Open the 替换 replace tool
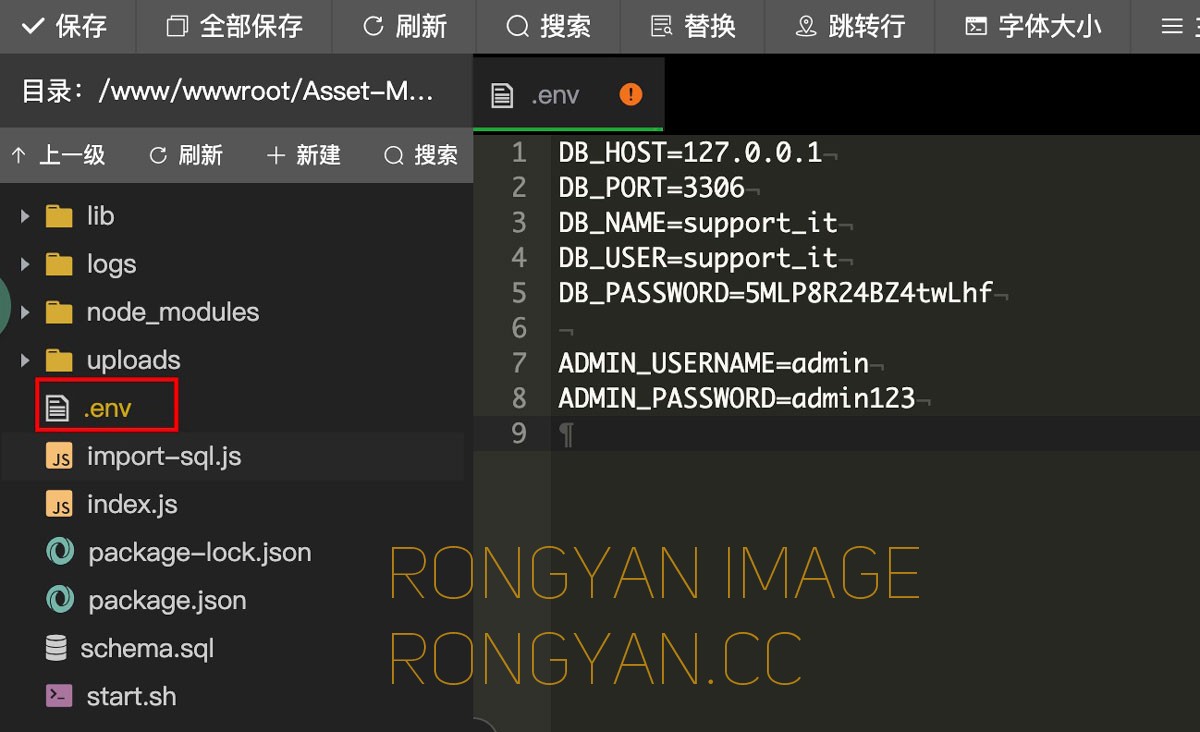Viewport: 1200px width, 732px height. 693,26
